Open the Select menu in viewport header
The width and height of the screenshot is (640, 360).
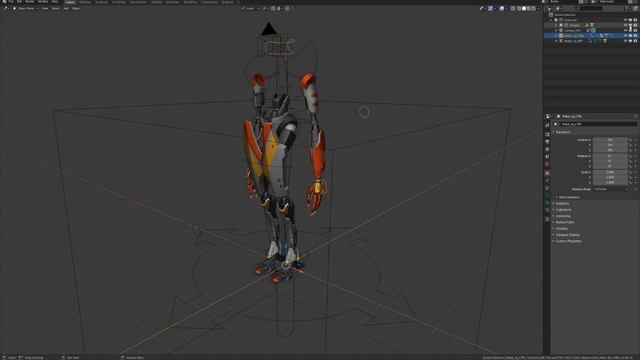[56, 8]
